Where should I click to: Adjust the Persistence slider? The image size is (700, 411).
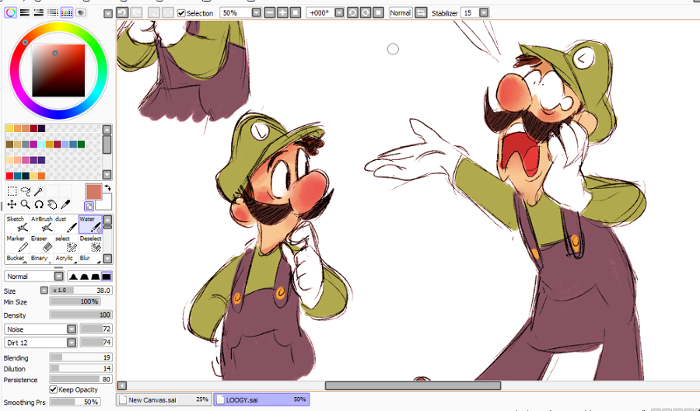pyautogui.click(x=81, y=379)
